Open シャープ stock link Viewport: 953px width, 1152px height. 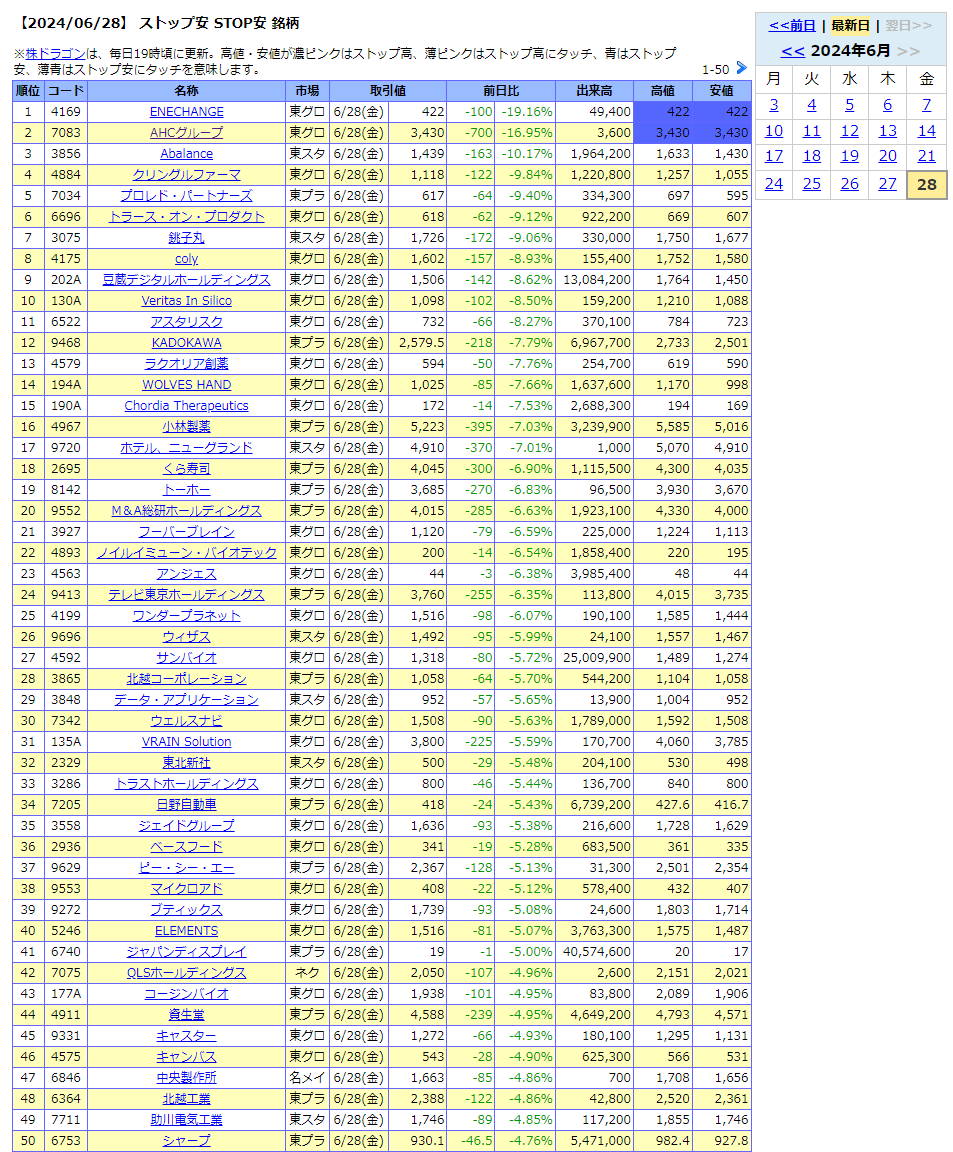click(187, 1141)
